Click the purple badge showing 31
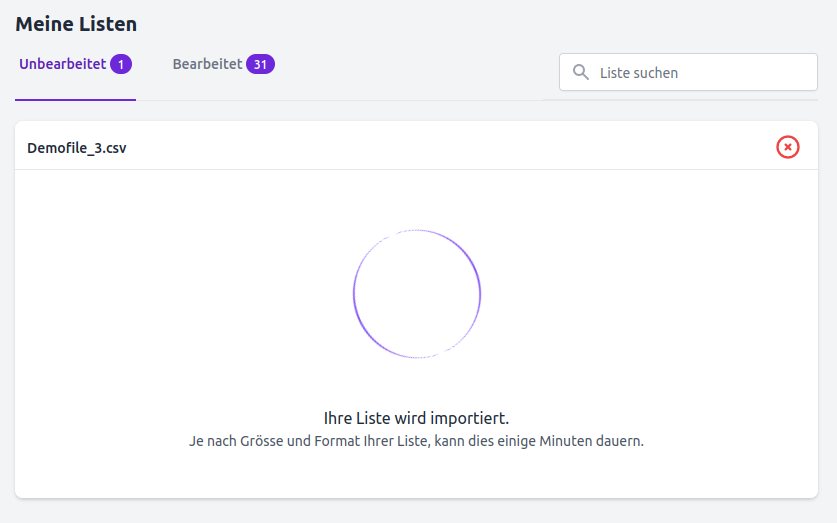The height and width of the screenshot is (523, 837). click(x=260, y=64)
